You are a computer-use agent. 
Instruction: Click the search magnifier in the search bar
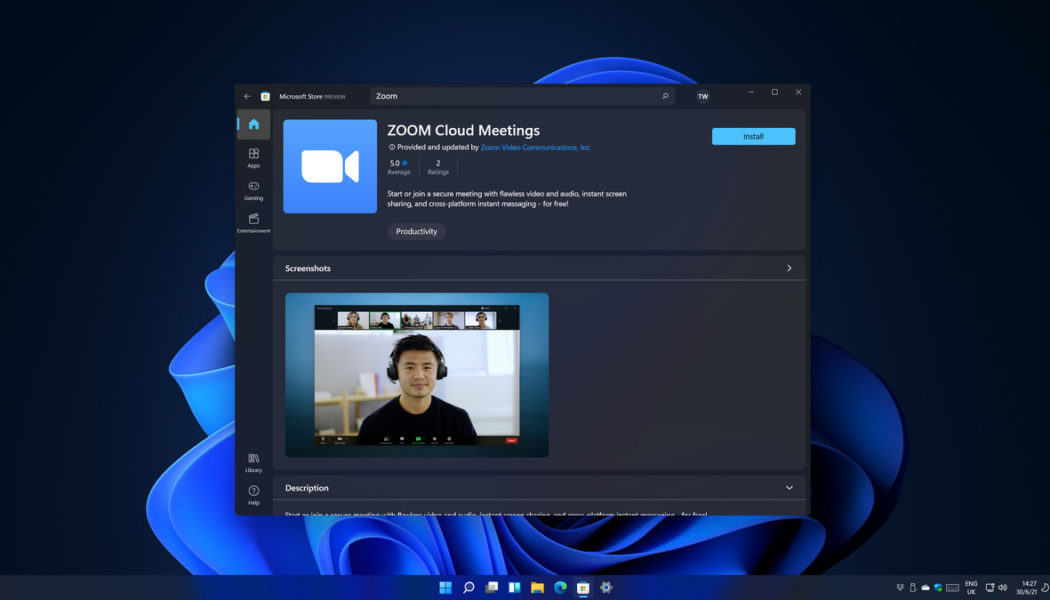click(664, 96)
